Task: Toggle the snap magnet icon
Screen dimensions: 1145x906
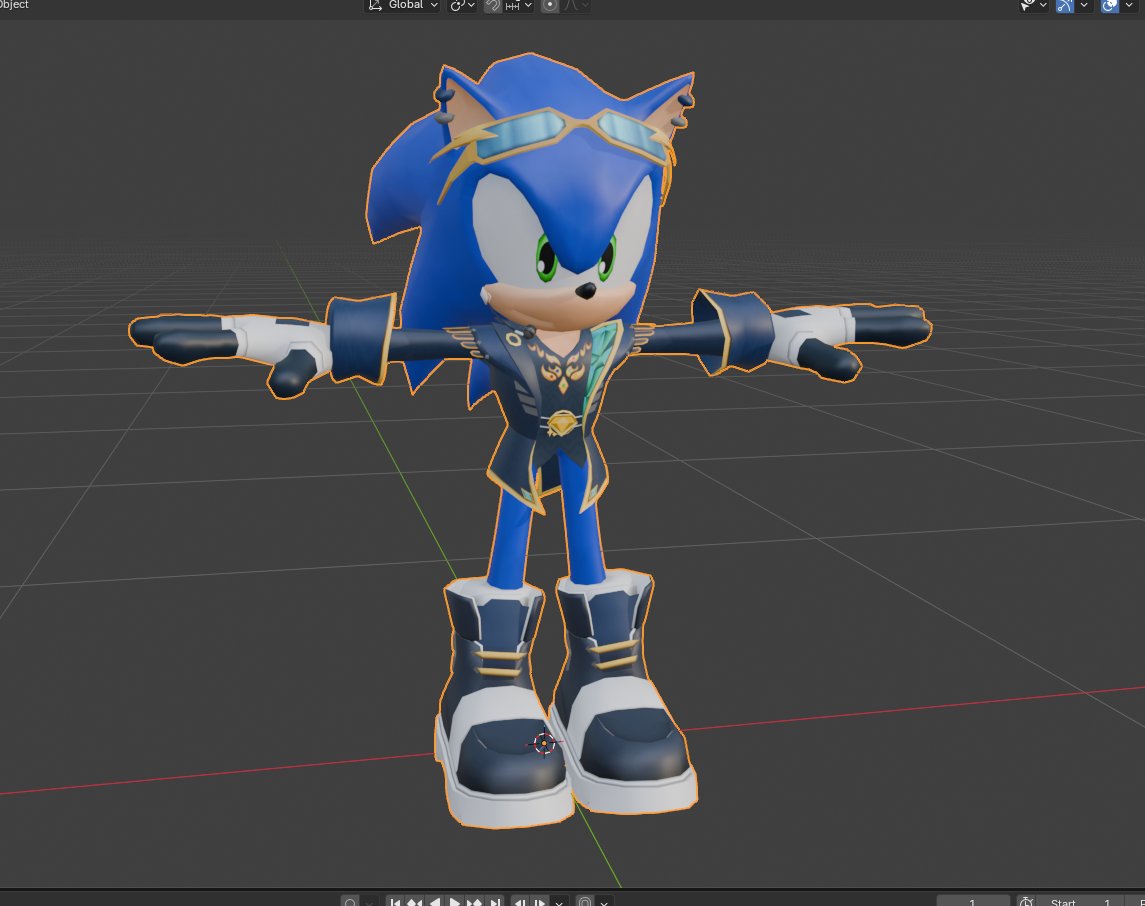Action: [x=492, y=5]
